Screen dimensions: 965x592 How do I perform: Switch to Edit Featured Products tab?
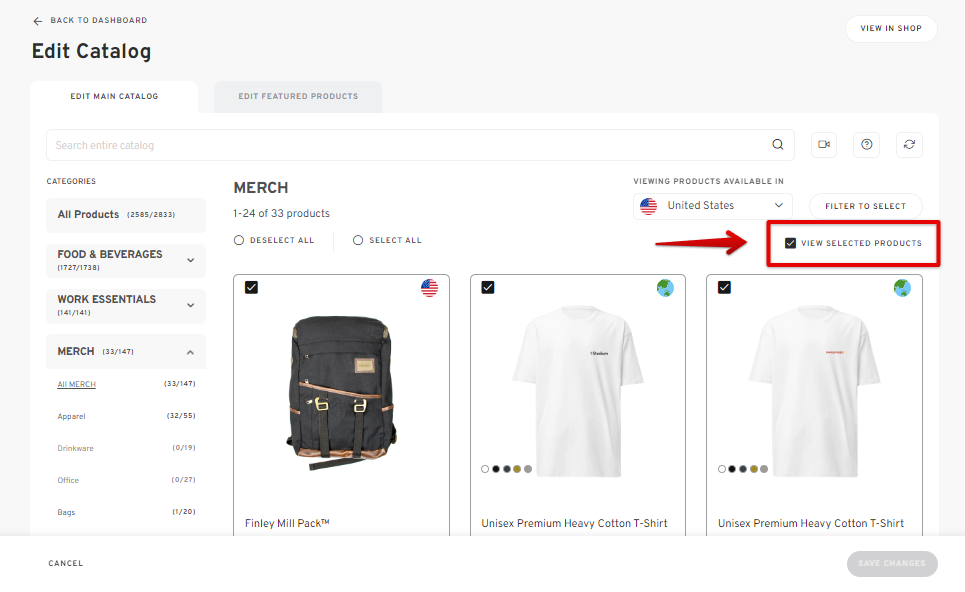click(x=298, y=97)
